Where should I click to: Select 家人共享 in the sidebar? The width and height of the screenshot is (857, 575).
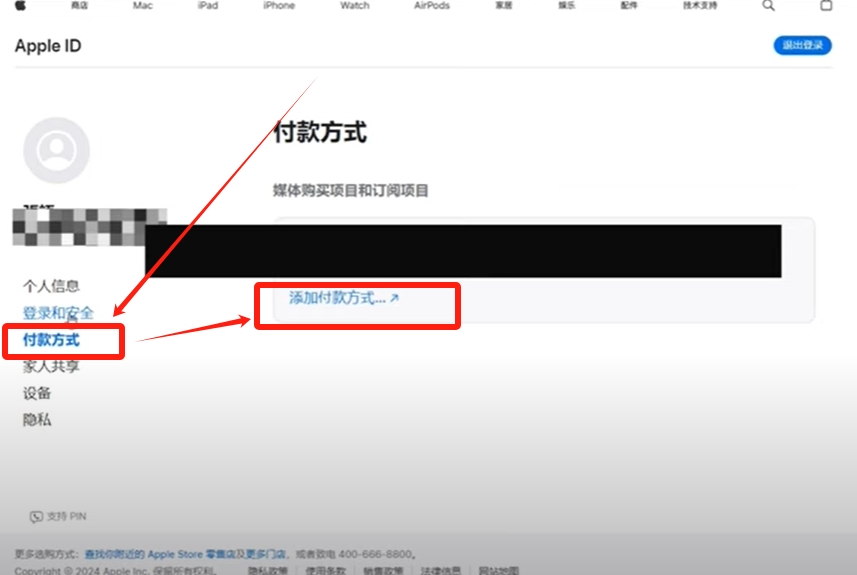tap(51, 366)
